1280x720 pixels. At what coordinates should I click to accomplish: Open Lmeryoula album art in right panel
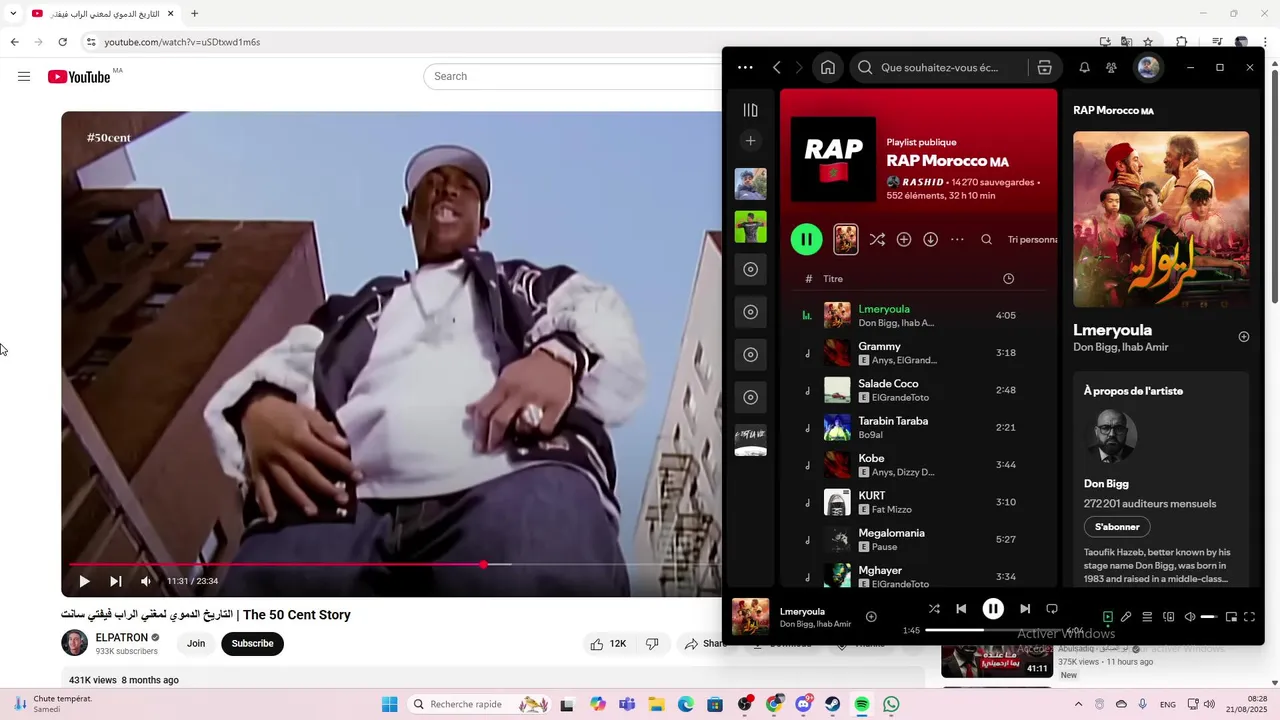pos(1161,219)
